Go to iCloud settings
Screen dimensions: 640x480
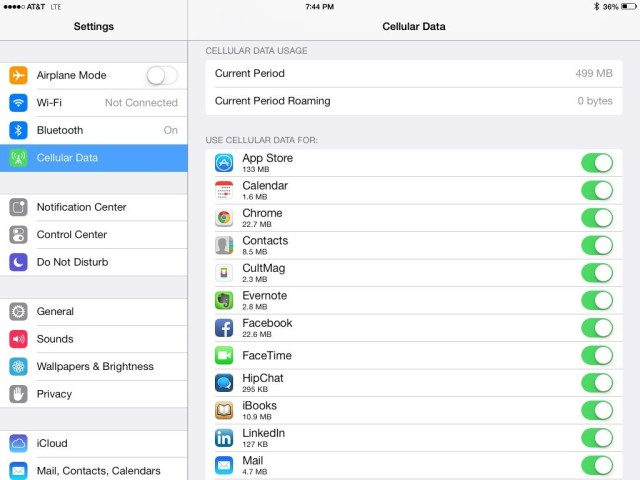pos(94,443)
